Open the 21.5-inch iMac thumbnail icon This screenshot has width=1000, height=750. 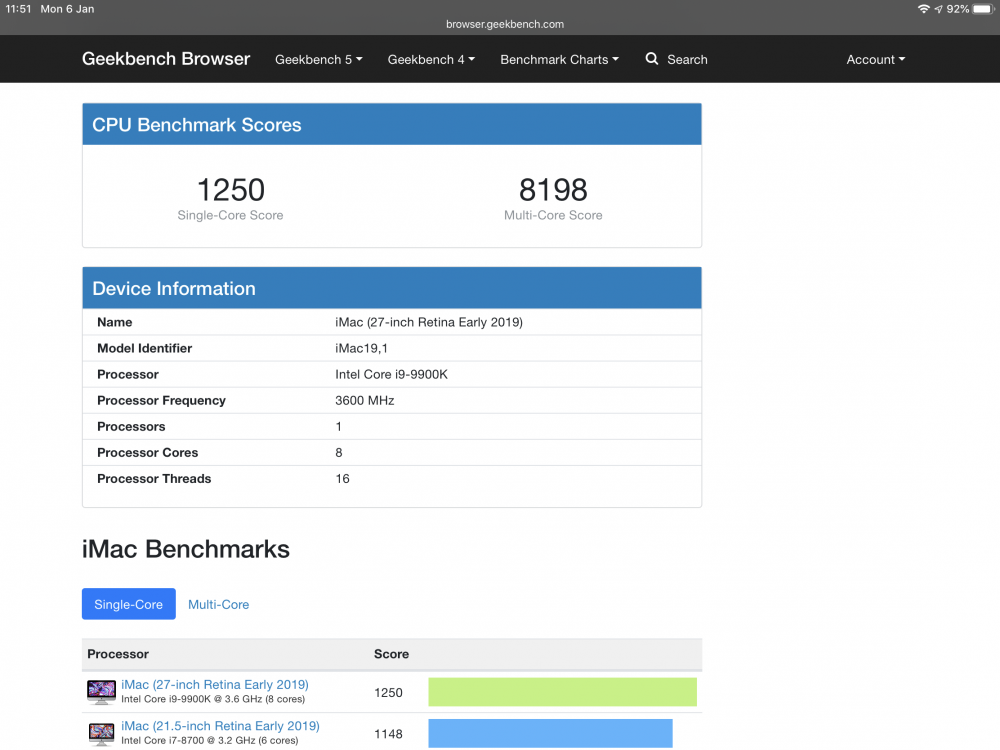point(101,733)
